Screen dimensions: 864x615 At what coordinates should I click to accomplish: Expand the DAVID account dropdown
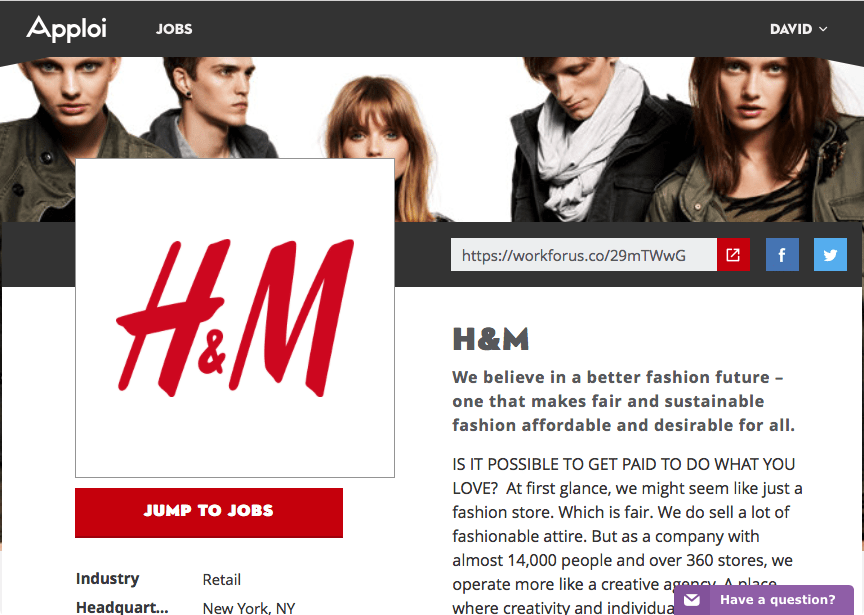798,29
